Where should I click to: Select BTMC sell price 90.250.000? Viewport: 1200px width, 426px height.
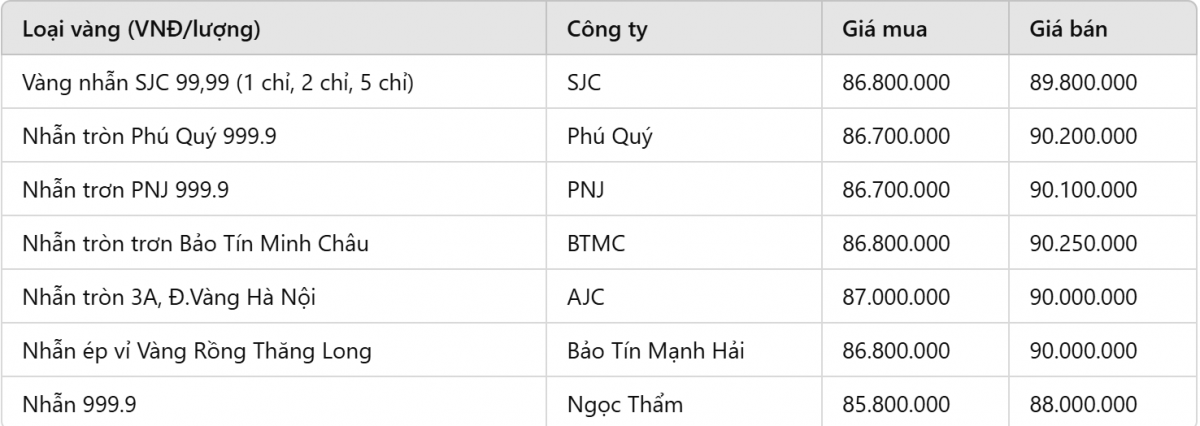1083,243
